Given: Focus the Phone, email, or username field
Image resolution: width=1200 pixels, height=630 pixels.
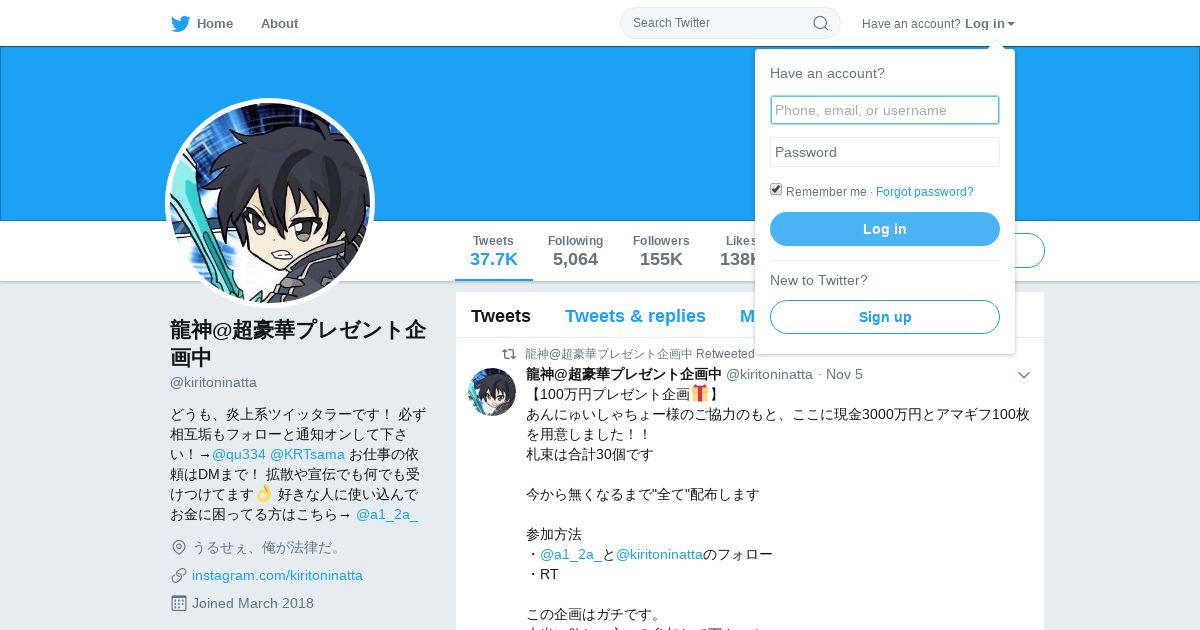Looking at the screenshot, I should pos(885,110).
